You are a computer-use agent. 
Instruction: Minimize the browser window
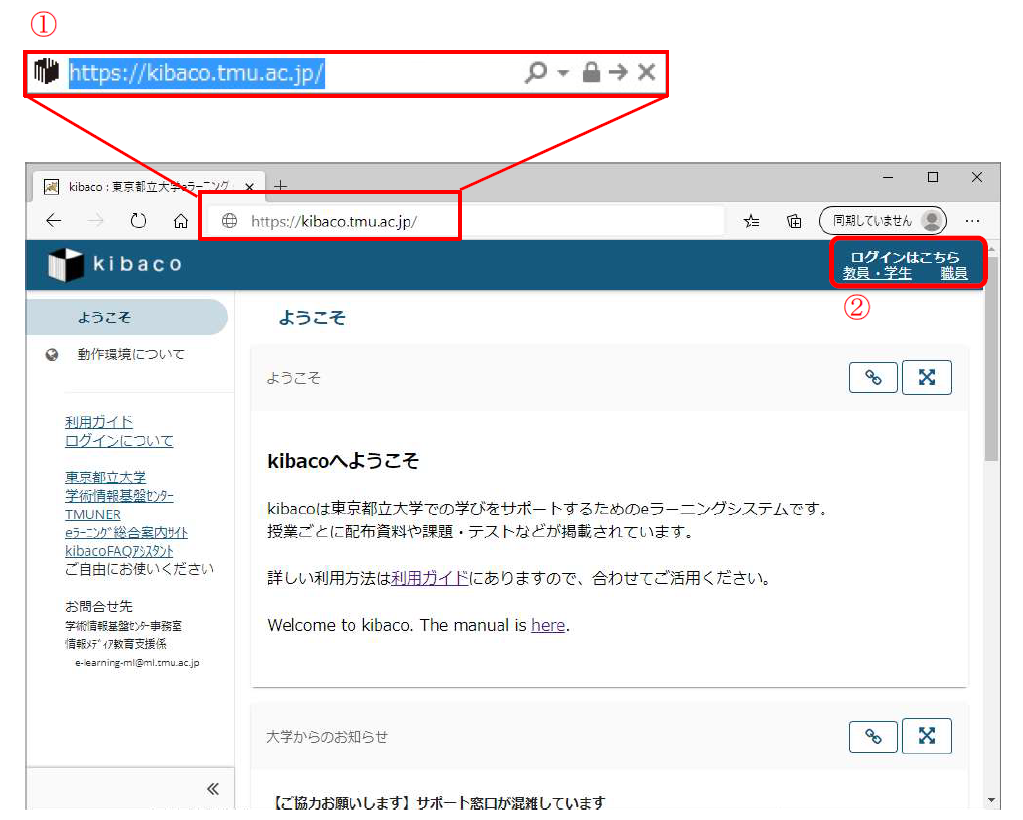pos(887,177)
